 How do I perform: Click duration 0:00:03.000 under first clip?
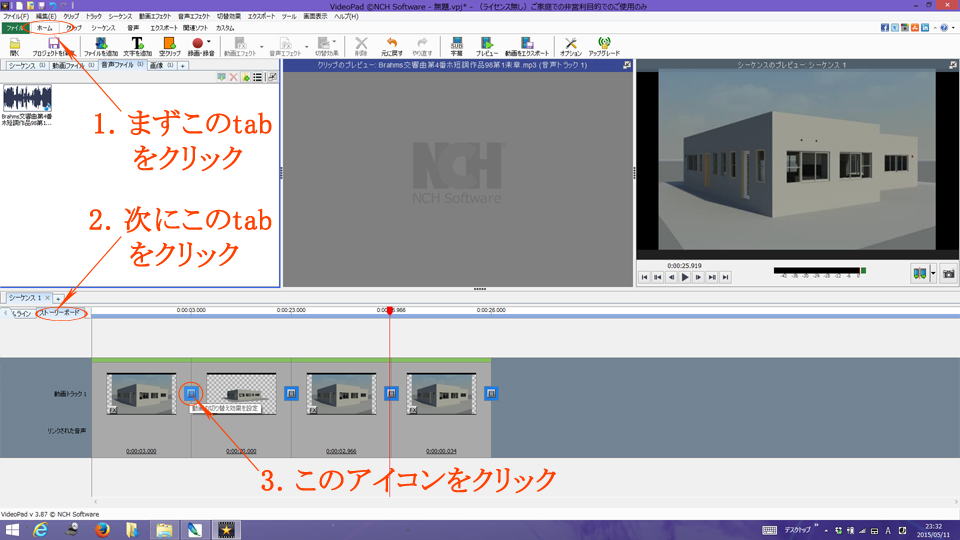tap(141, 451)
